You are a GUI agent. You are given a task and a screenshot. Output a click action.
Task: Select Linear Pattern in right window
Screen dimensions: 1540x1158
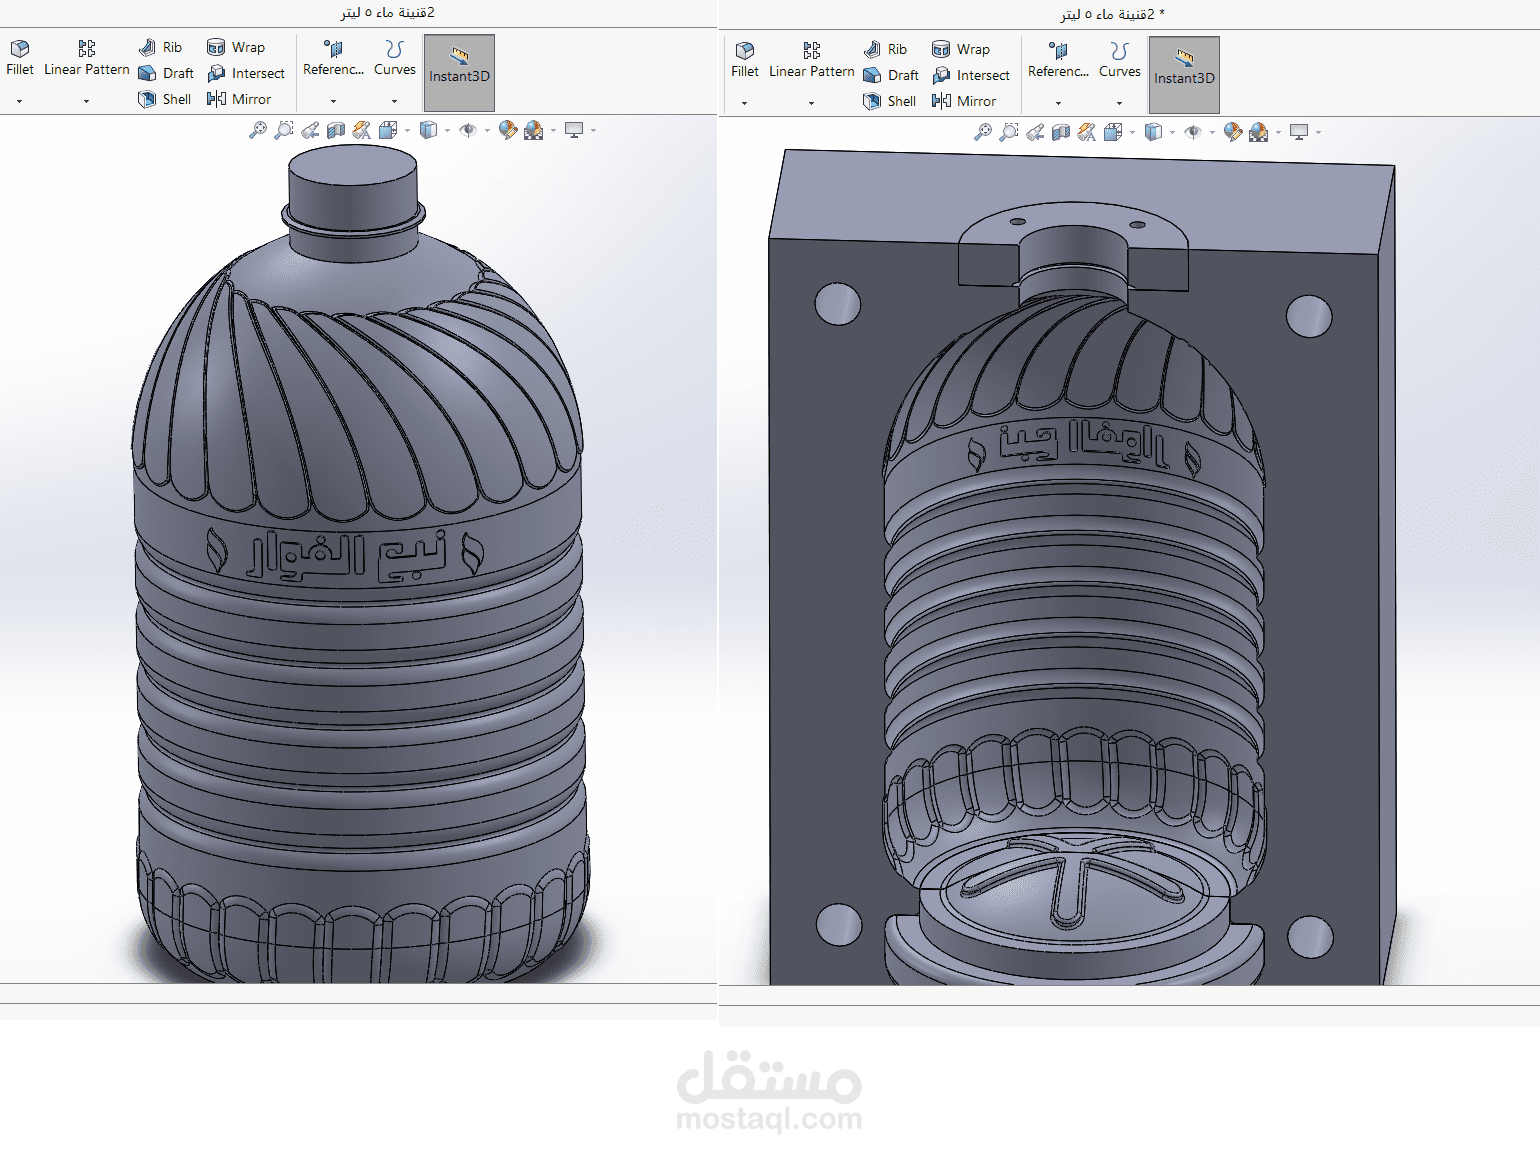812,60
